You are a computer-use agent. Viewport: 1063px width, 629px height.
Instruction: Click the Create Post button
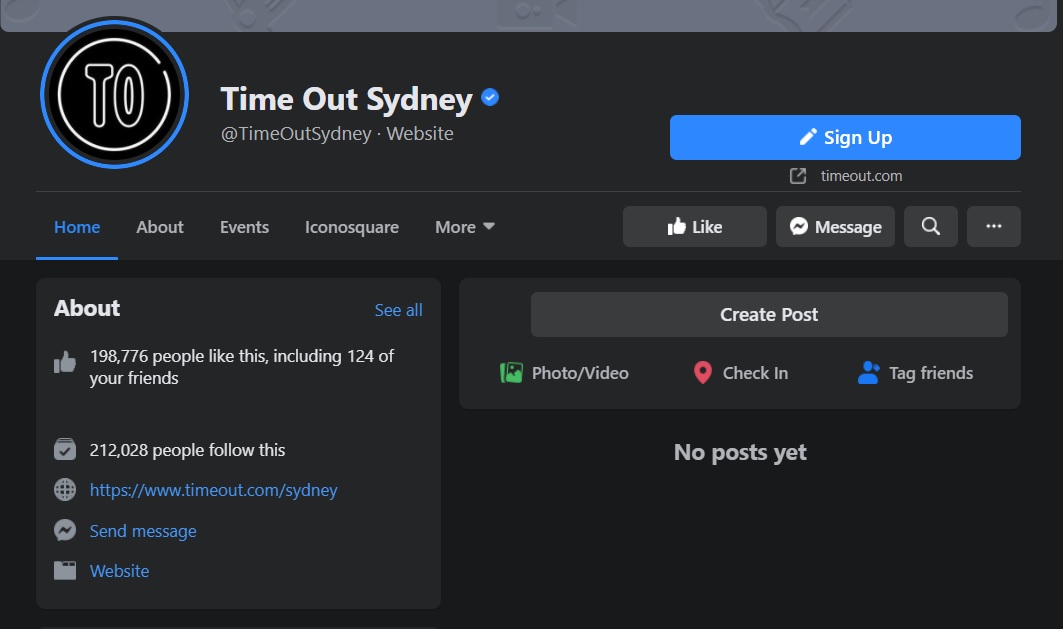(769, 314)
